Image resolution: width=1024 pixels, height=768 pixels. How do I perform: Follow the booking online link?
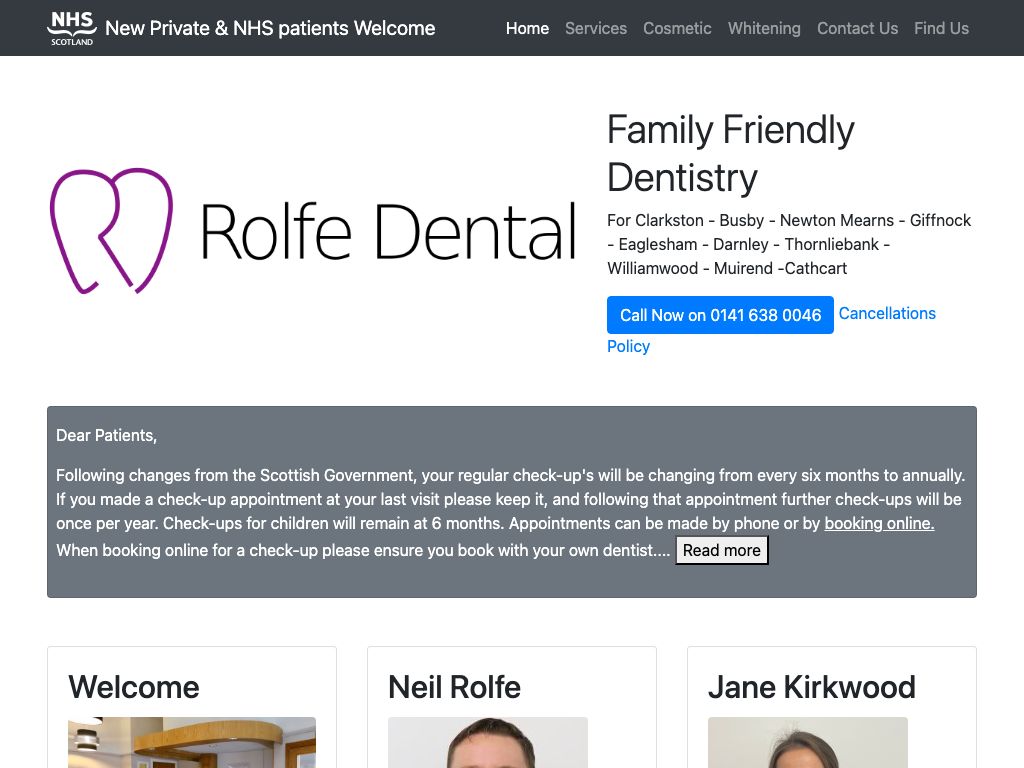point(879,523)
